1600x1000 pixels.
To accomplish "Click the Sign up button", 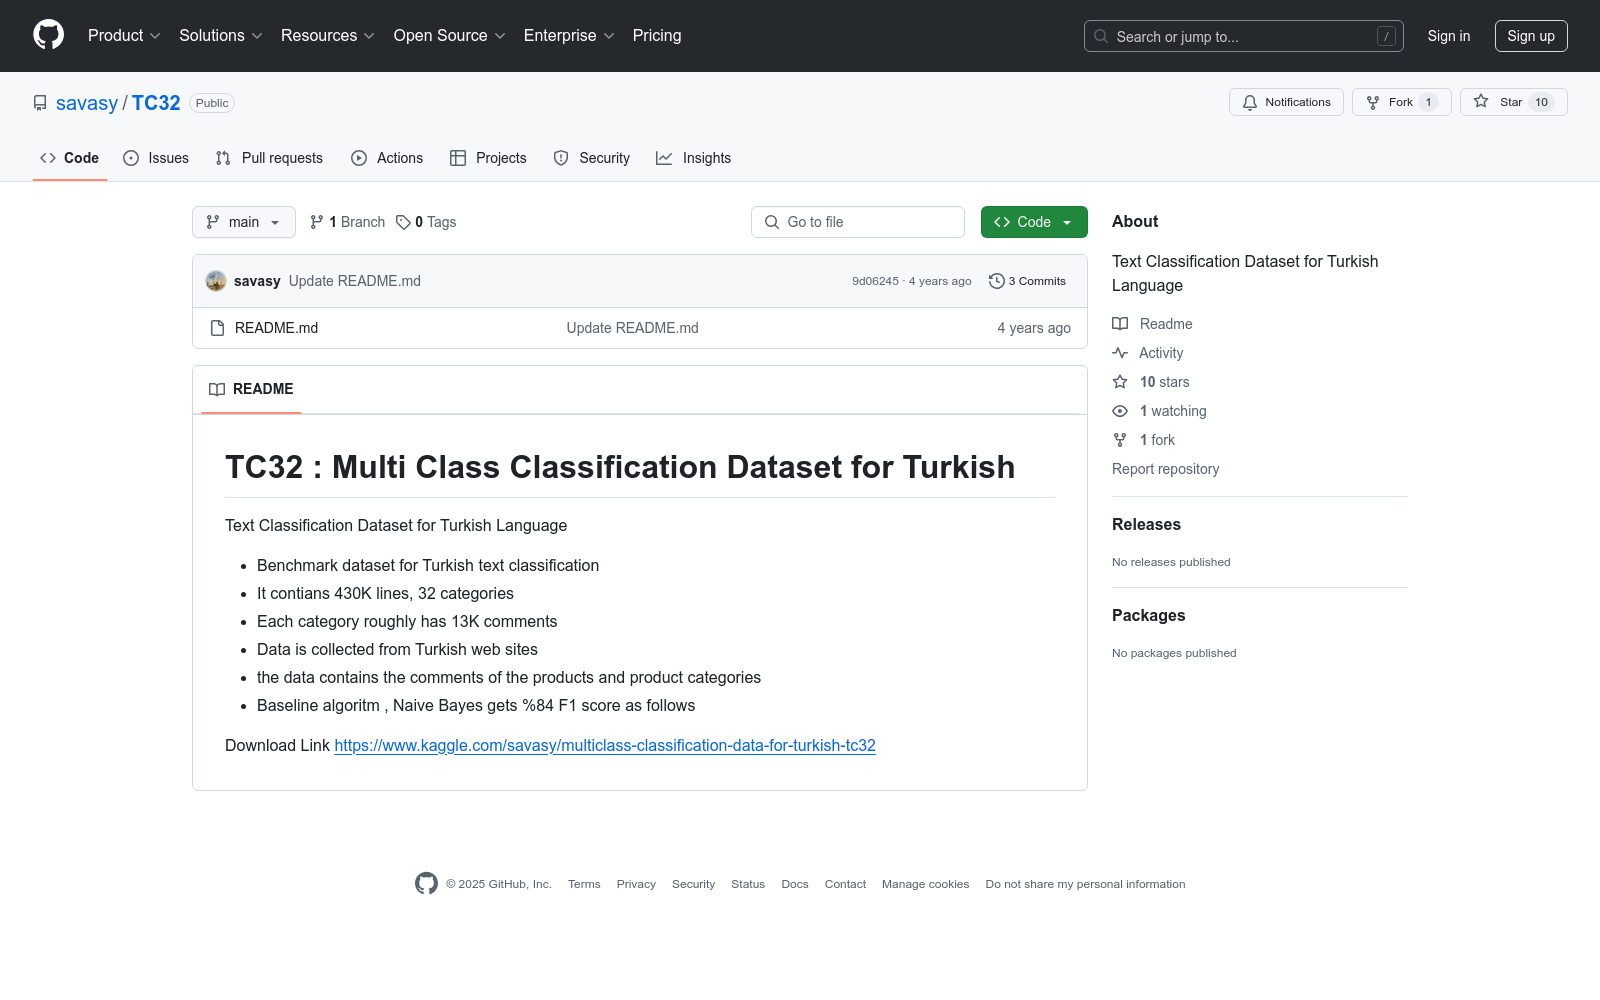I will (x=1531, y=36).
